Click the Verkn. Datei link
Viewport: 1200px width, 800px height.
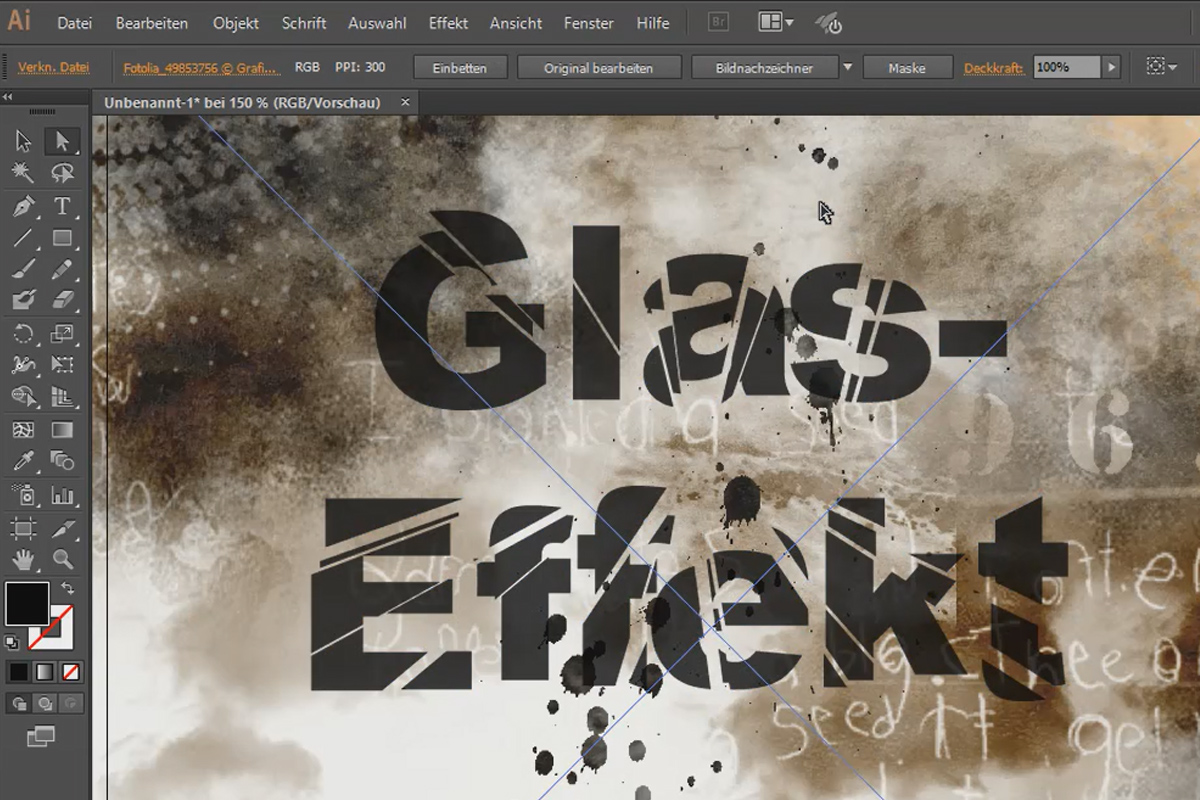tap(53, 67)
